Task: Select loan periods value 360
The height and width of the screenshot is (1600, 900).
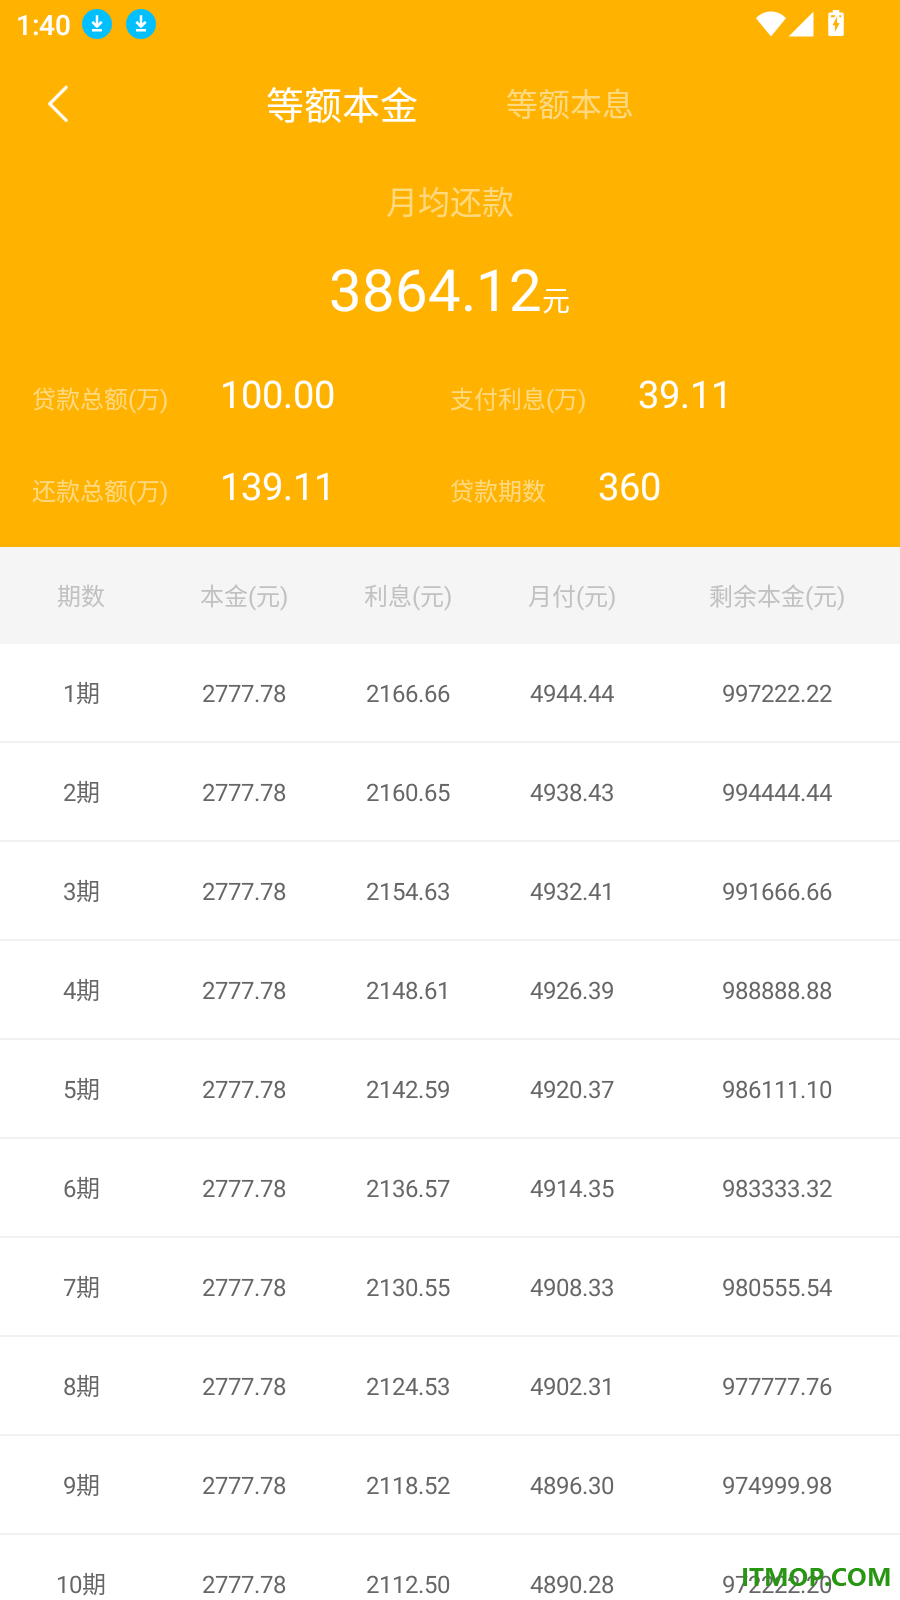Action: coord(629,488)
